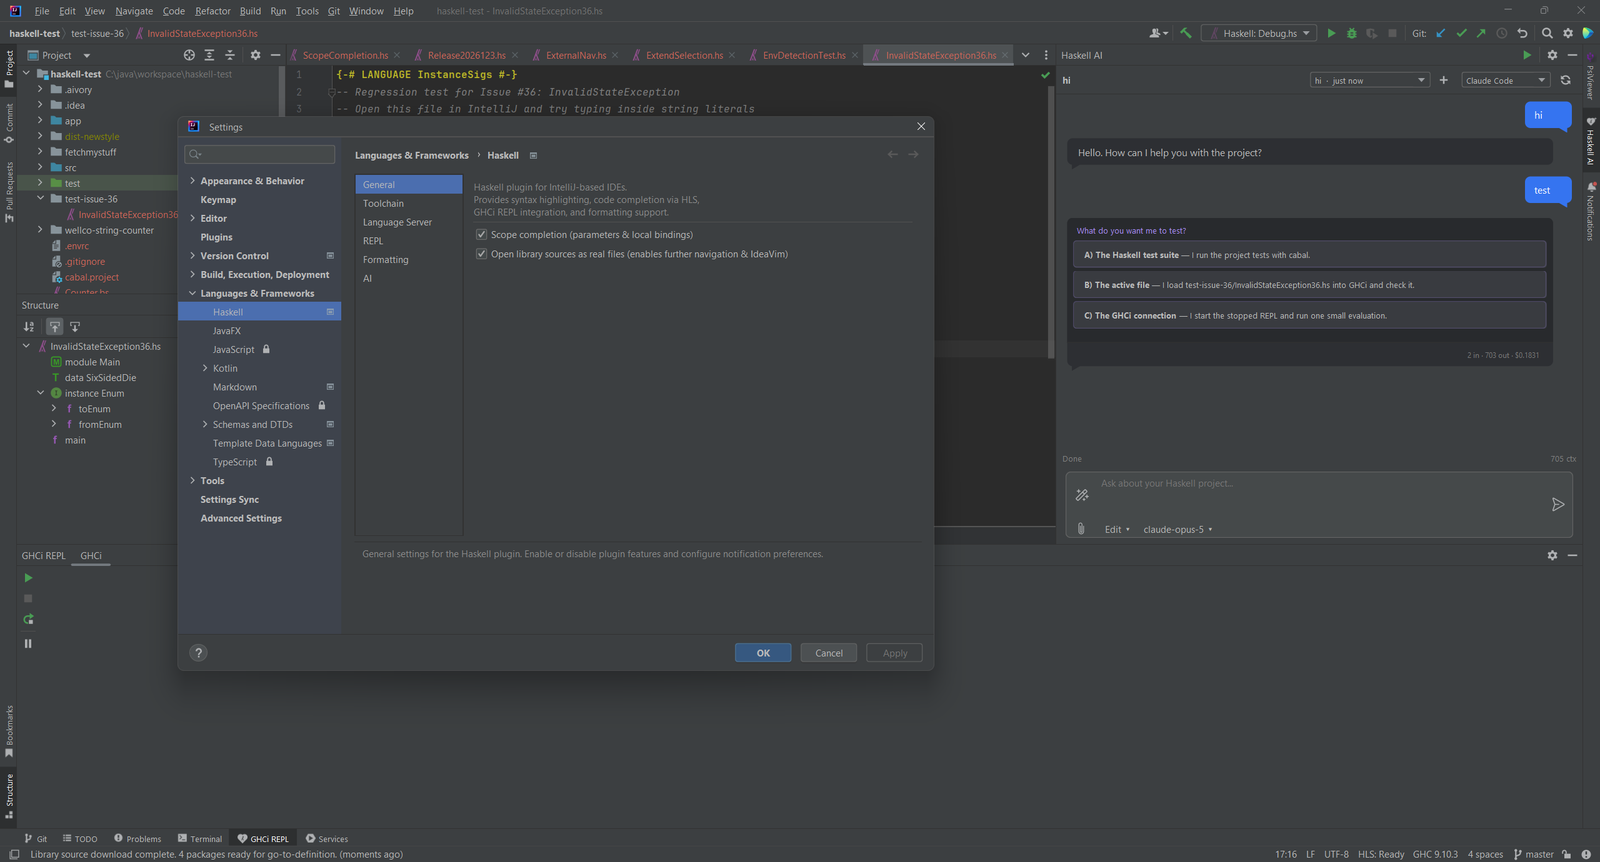
Task: Open the Problems tool window
Action: pyautogui.click(x=138, y=839)
